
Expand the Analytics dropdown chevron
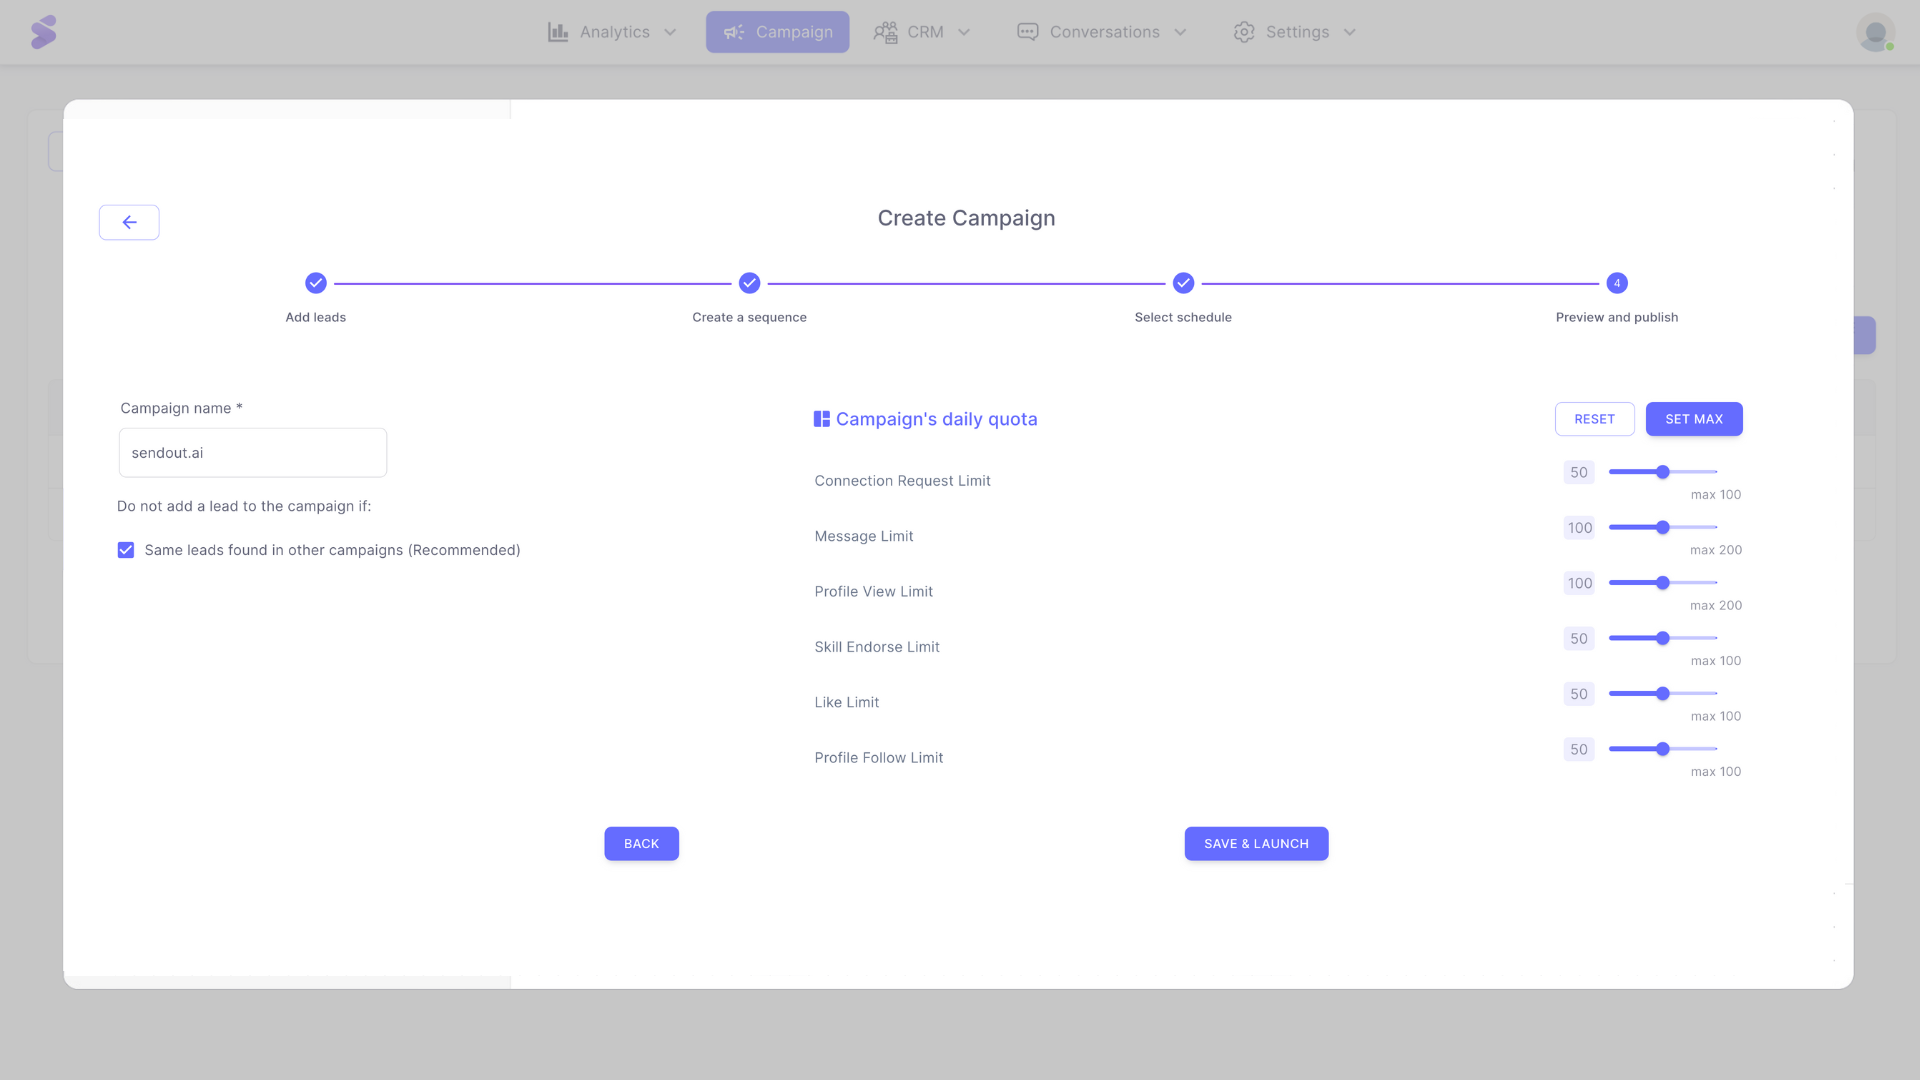668,32
